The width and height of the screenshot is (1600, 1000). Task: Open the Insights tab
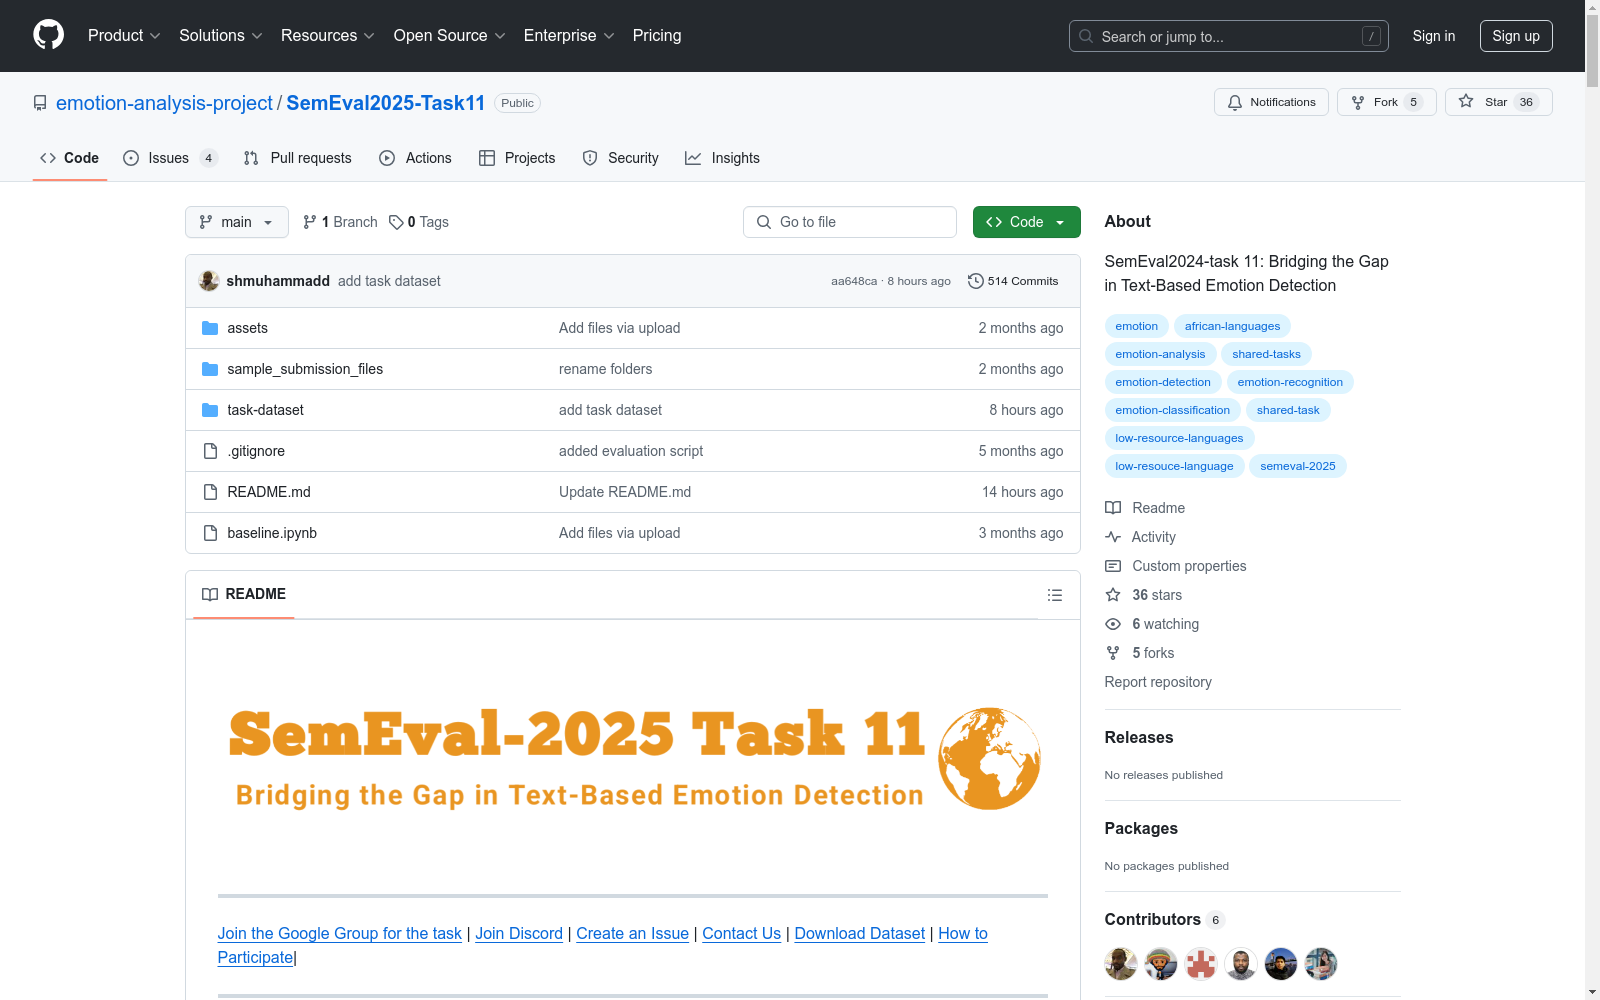(723, 158)
